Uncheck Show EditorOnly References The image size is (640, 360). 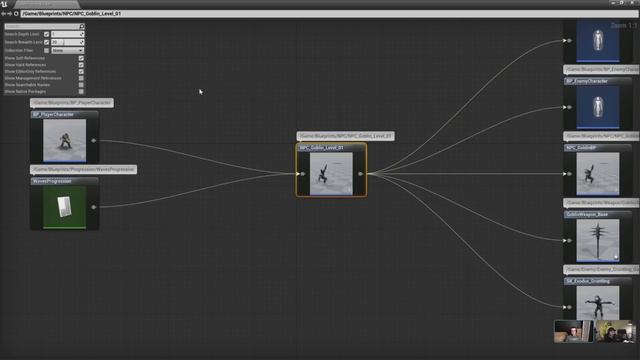coord(81,71)
